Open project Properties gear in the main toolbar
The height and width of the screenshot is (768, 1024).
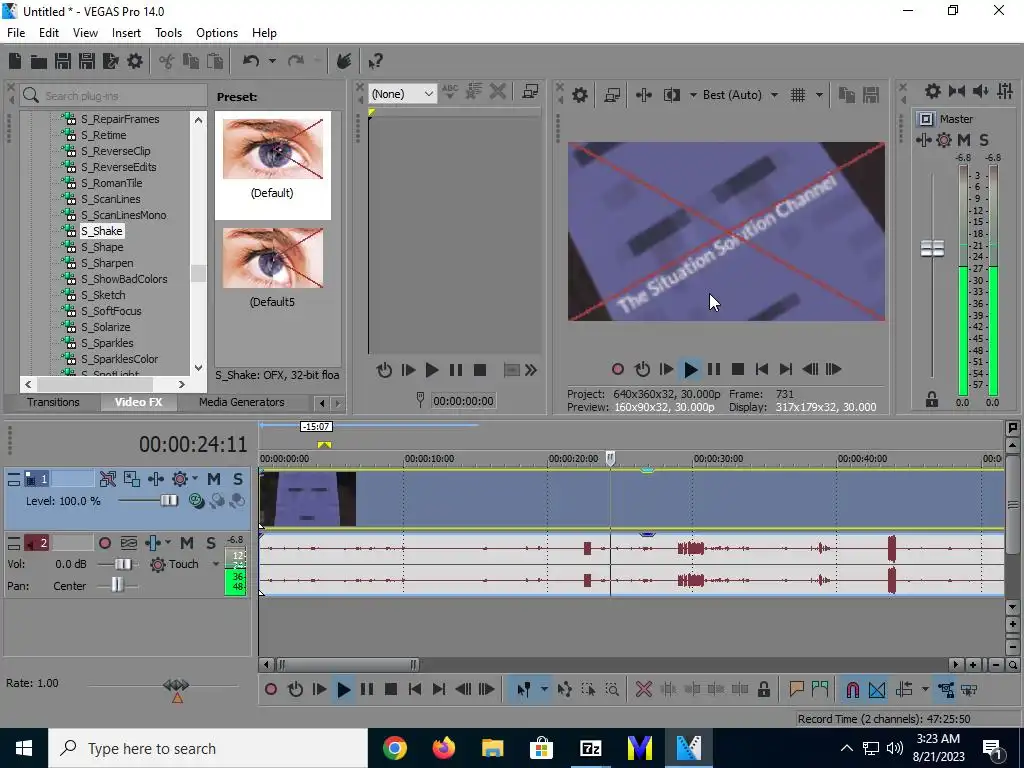(x=135, y=61)
